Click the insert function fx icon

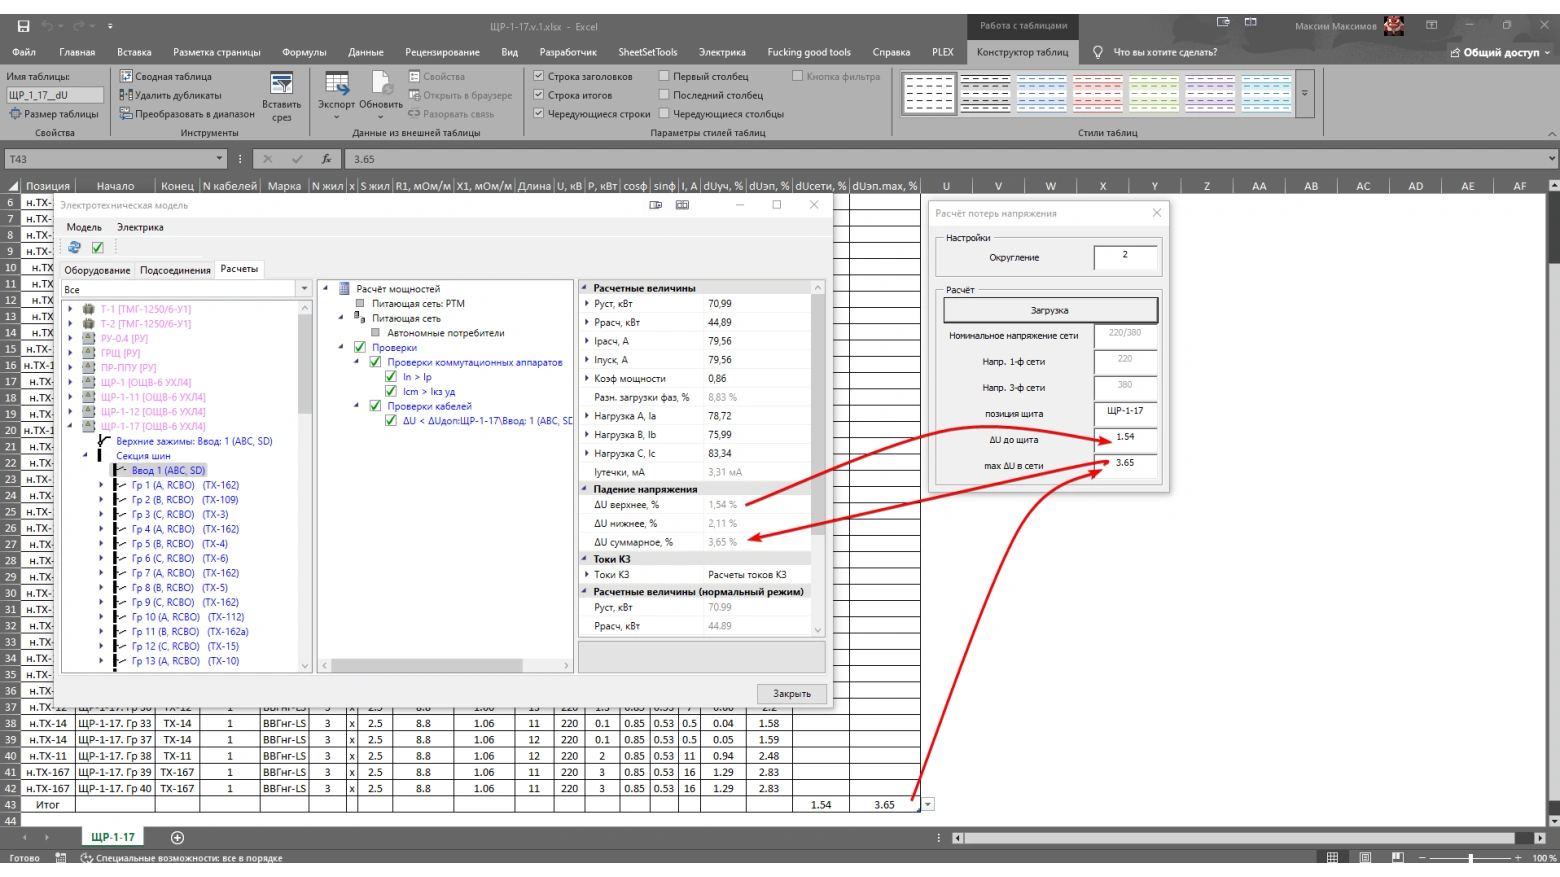(326, 159)
